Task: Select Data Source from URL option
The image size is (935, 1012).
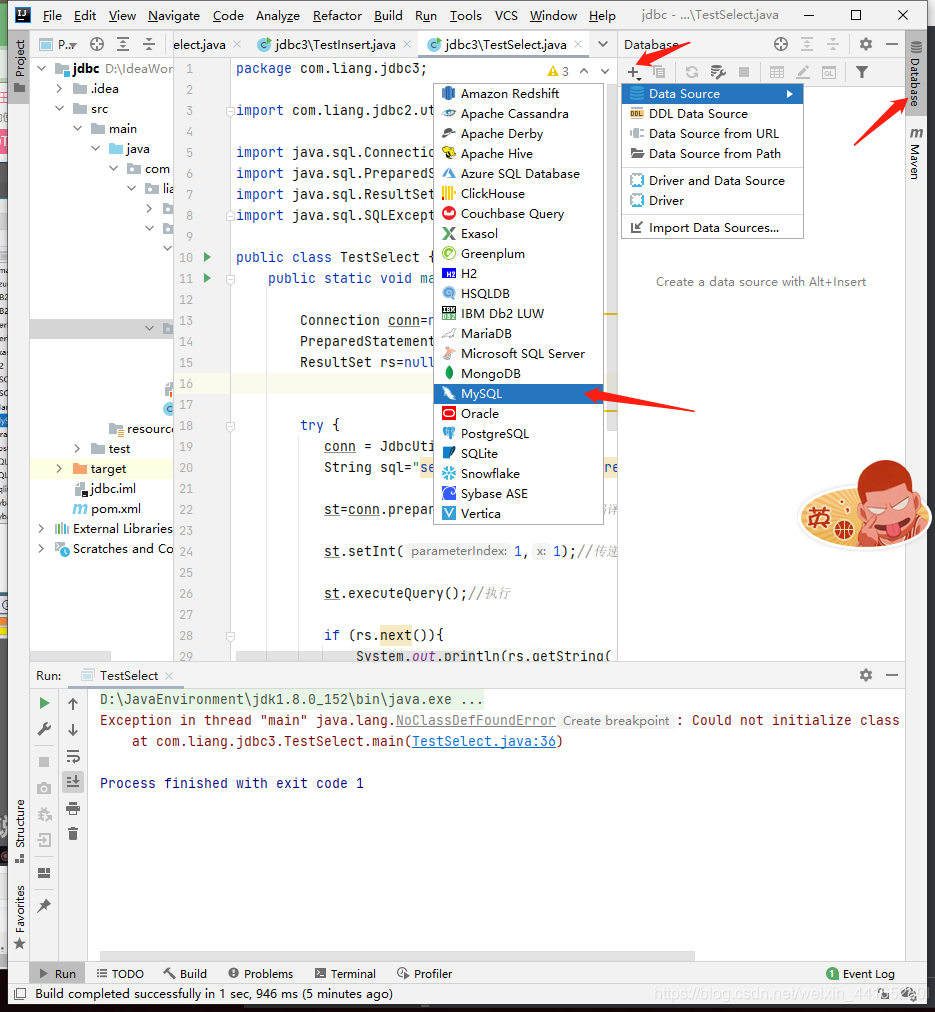Action: [x=712, y=134]
